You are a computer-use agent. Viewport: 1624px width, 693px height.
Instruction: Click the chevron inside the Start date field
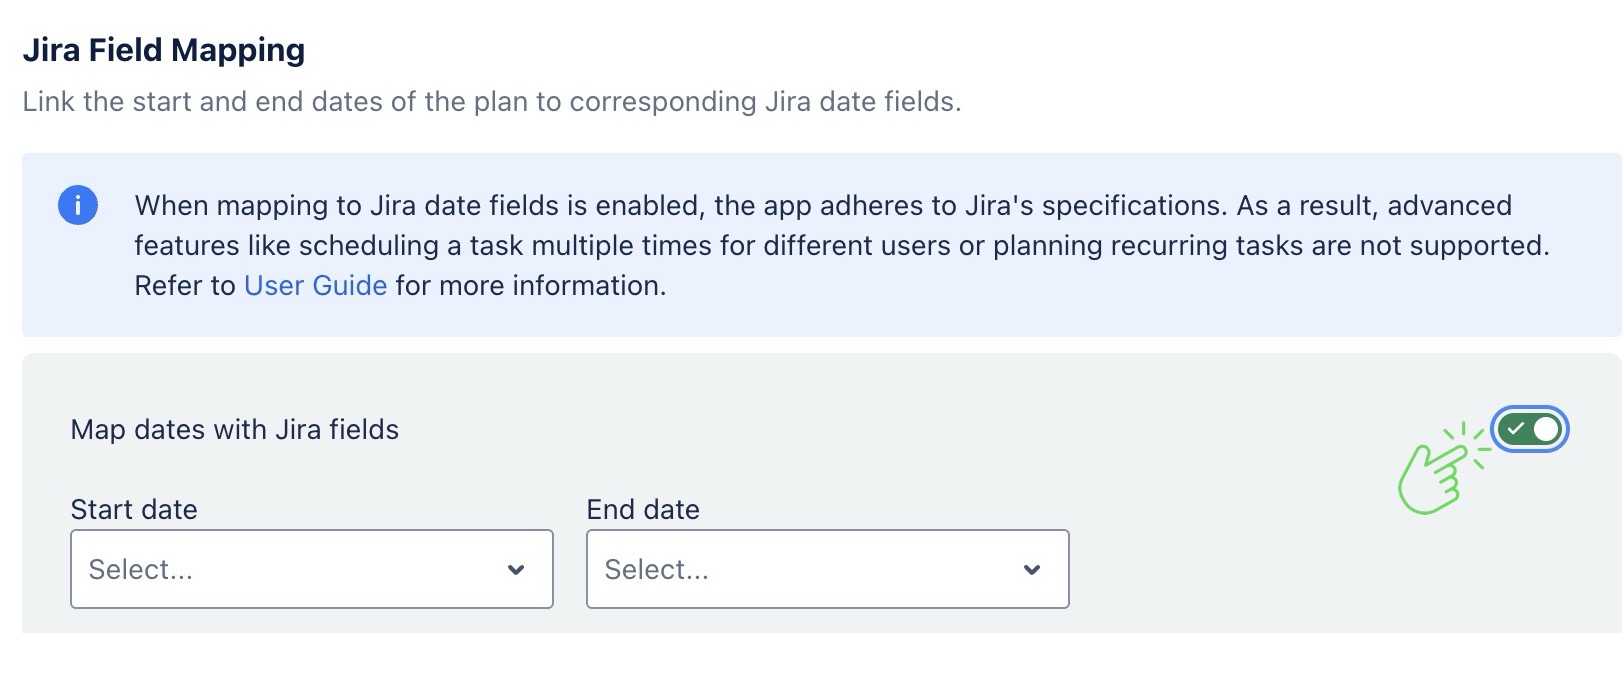click(x=516, y=569)
